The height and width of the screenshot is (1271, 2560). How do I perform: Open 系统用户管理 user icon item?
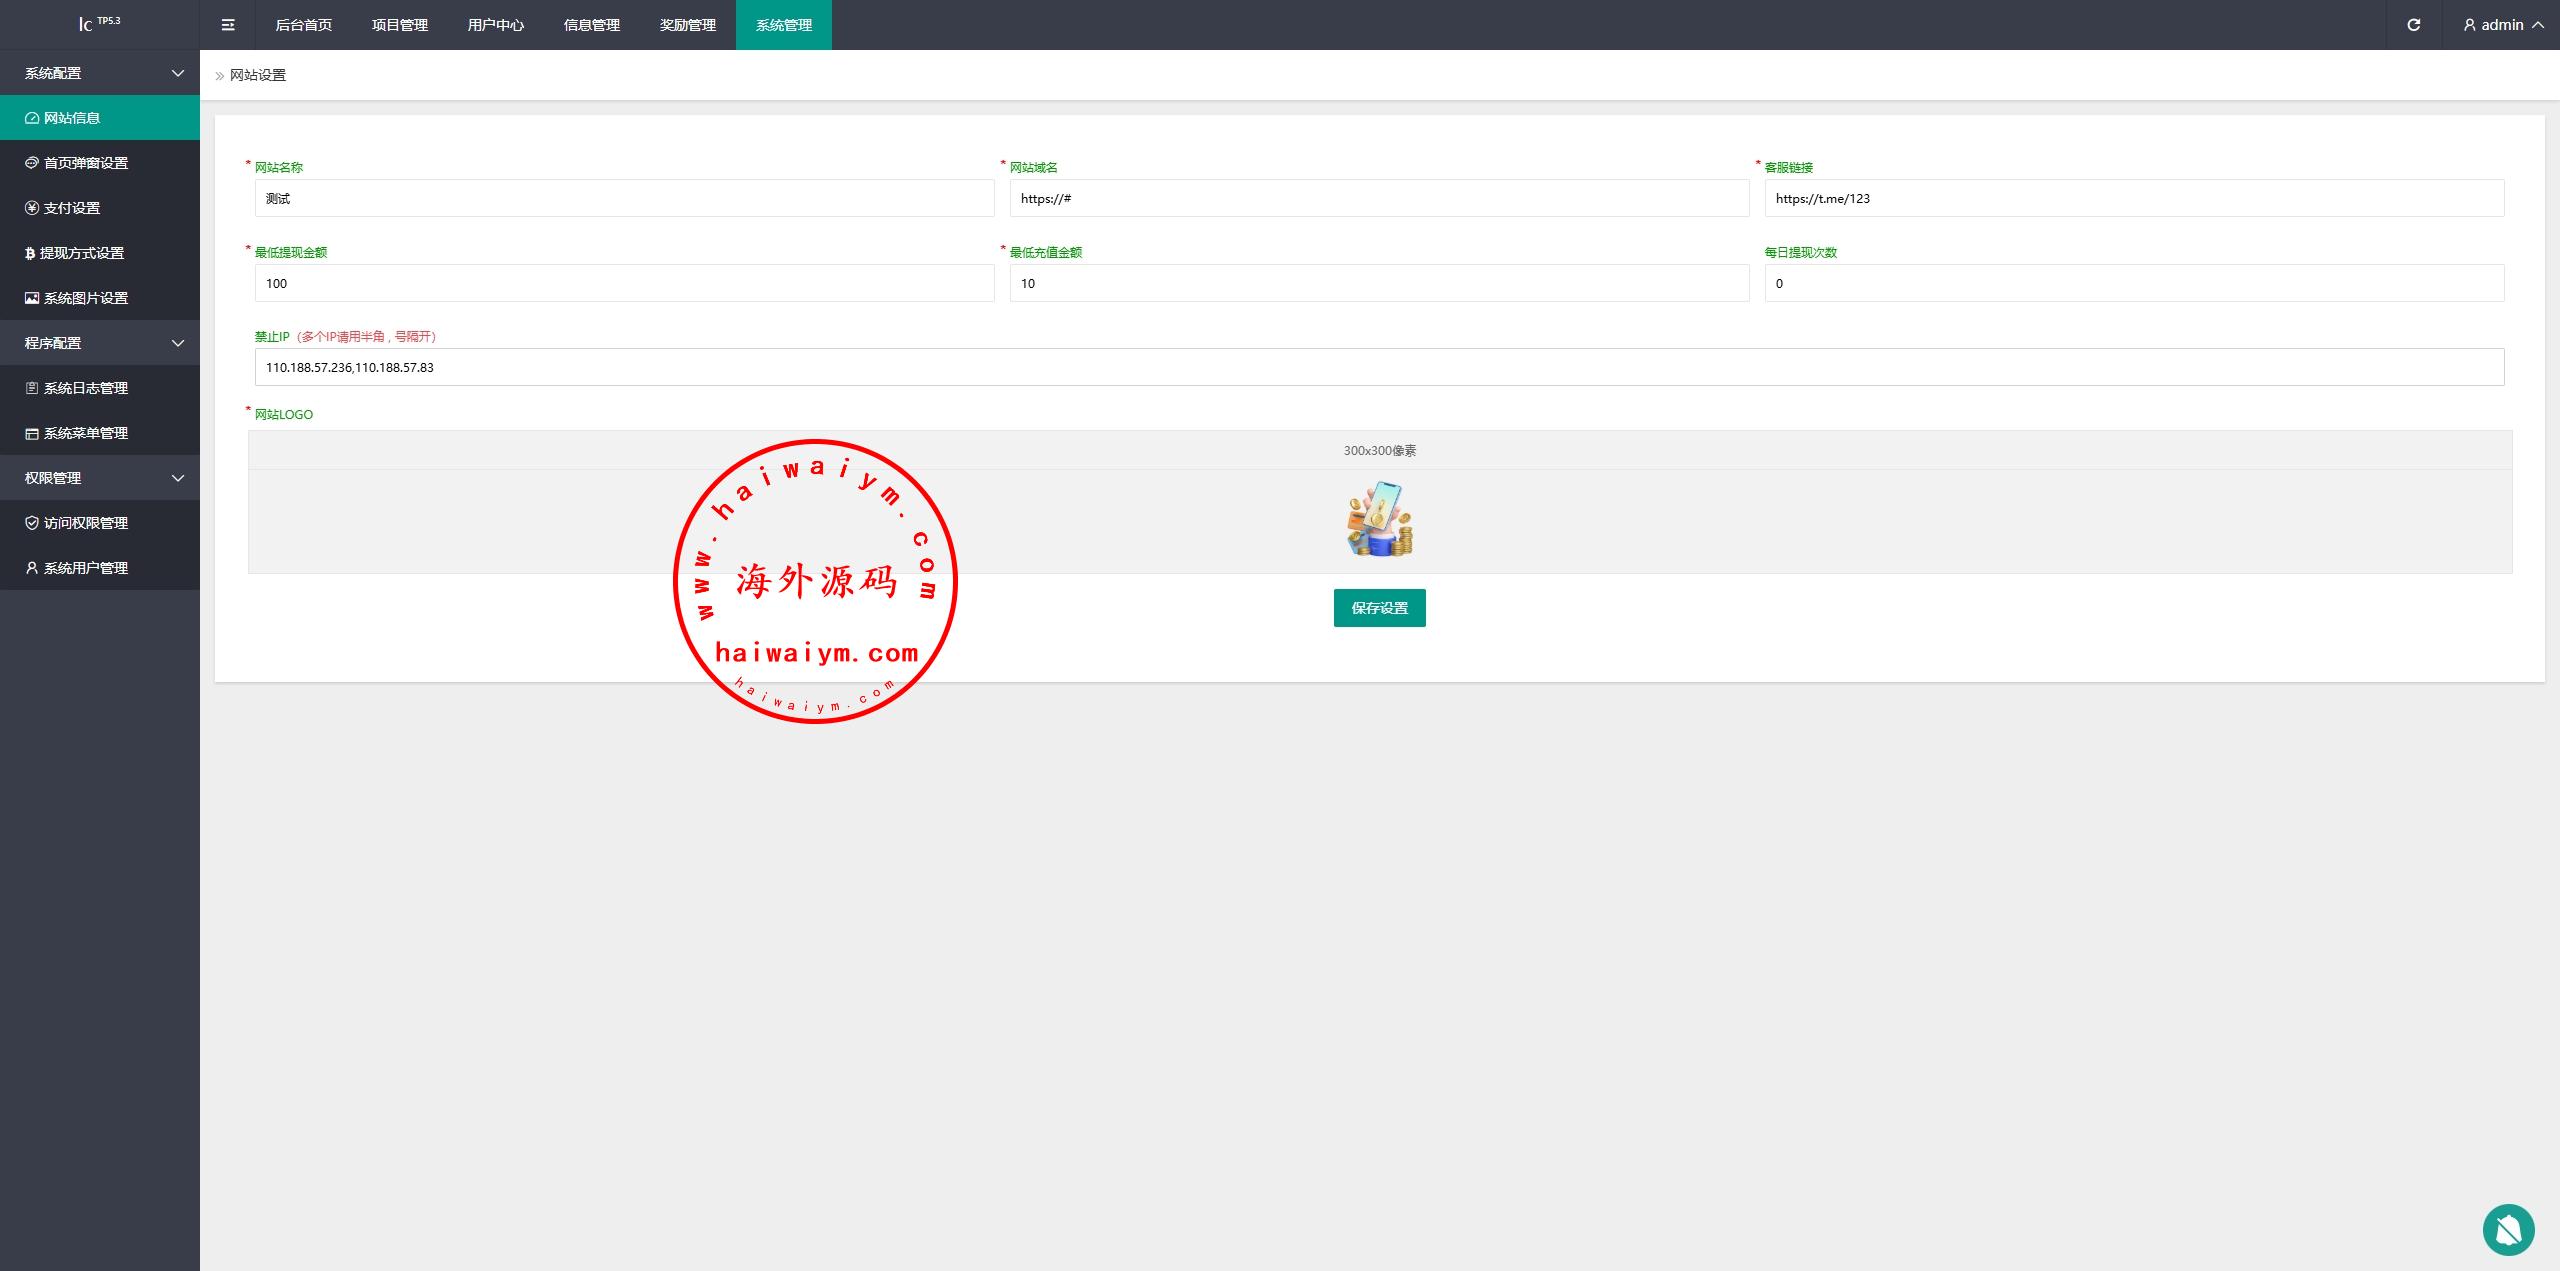(x=85, y=568)
